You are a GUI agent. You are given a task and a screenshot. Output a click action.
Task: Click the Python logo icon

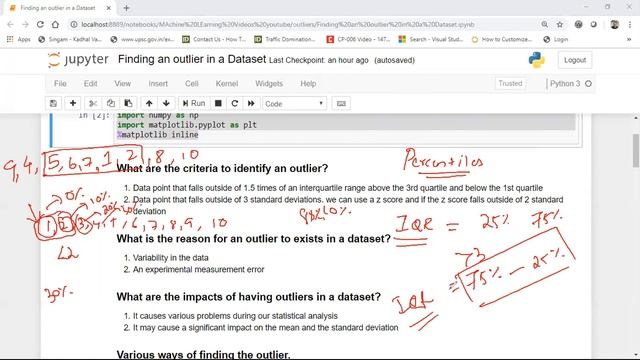(536, 60)
